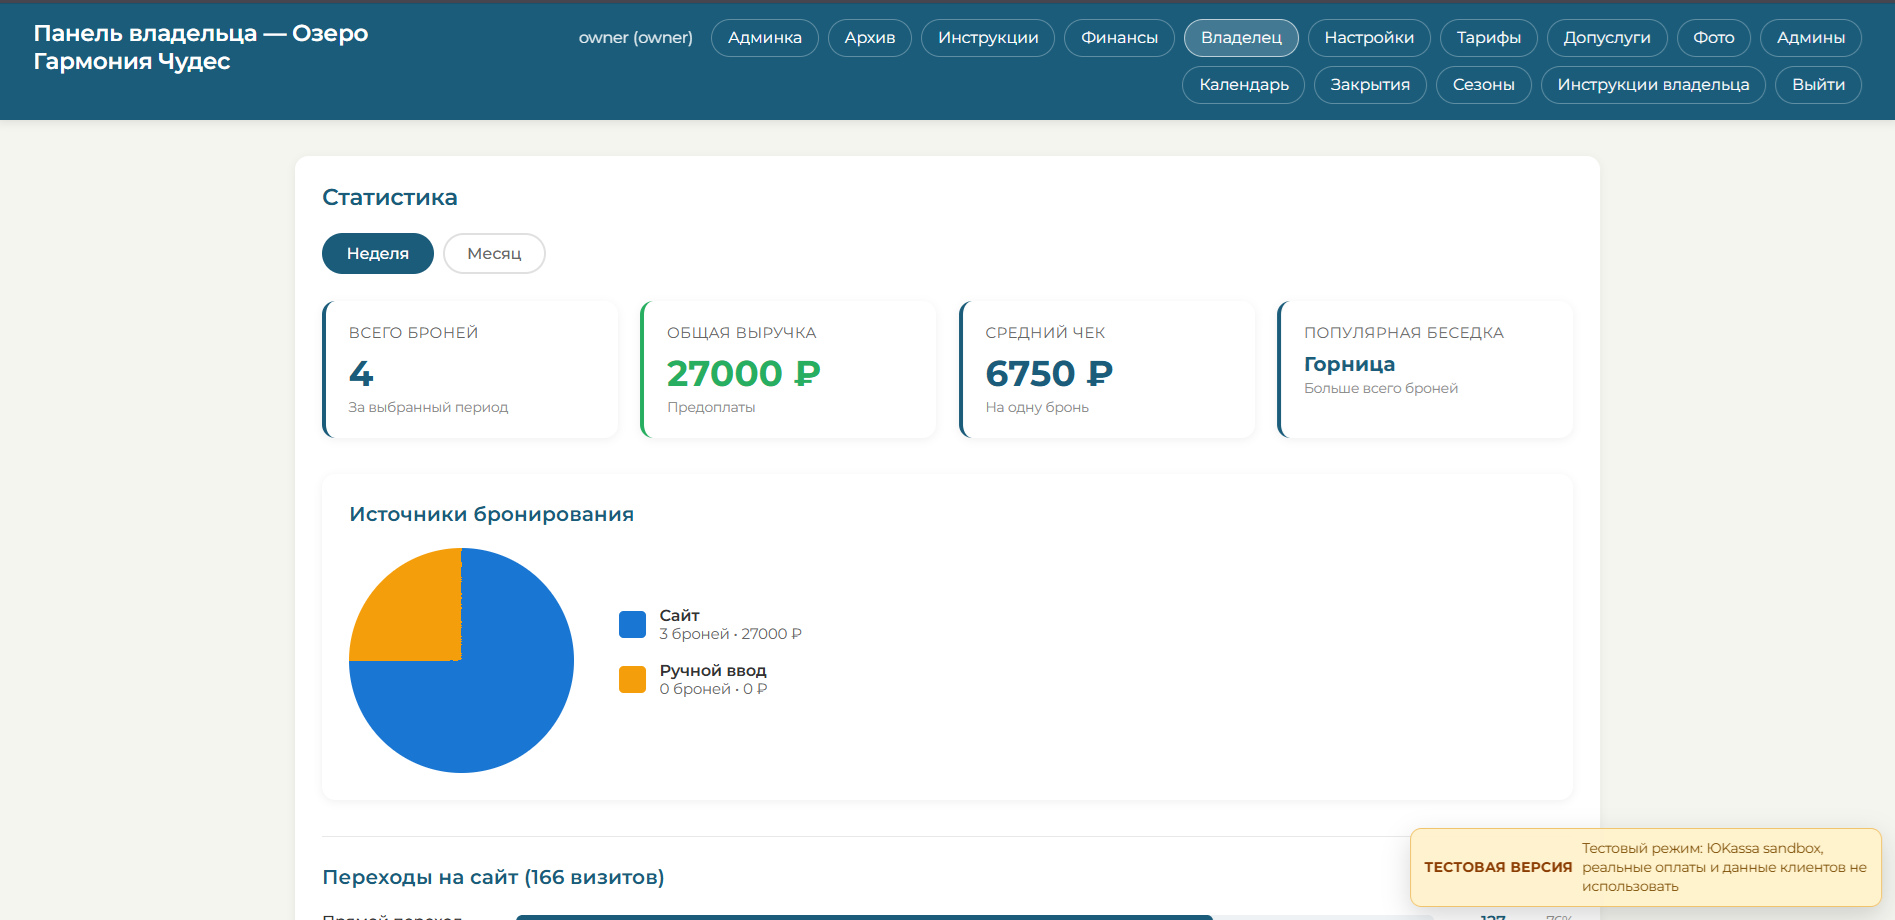Open the Админы page
The image size is (1895, 920).
(1810, 38)
